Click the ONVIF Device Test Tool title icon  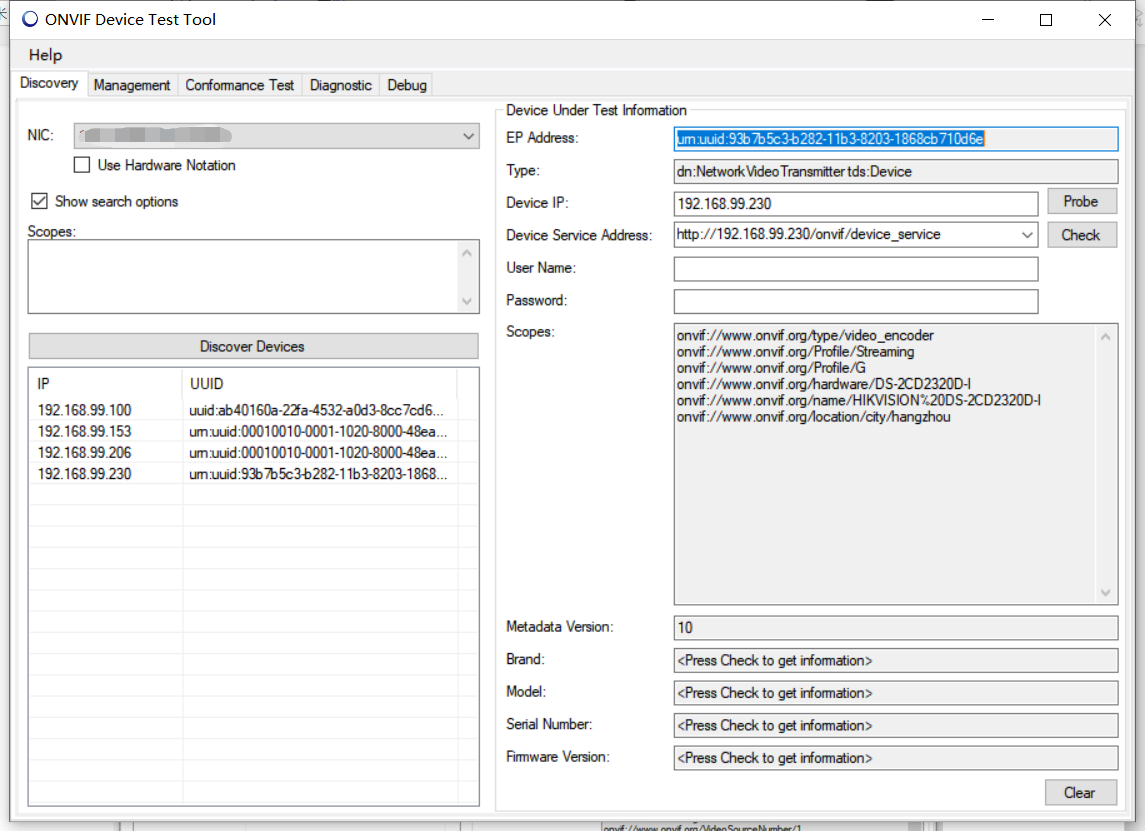click(x=29, y=20)
